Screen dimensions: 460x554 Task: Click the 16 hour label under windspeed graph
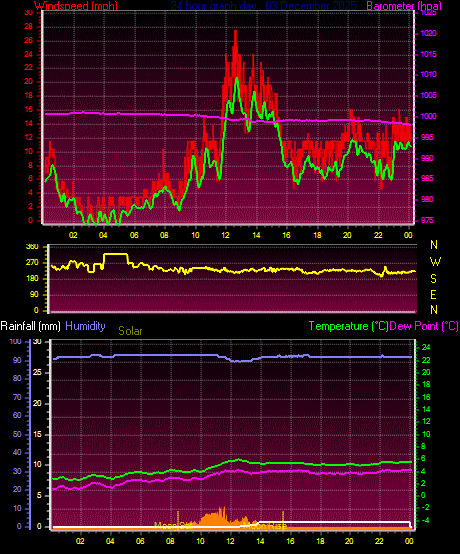[x=287, y=235]
